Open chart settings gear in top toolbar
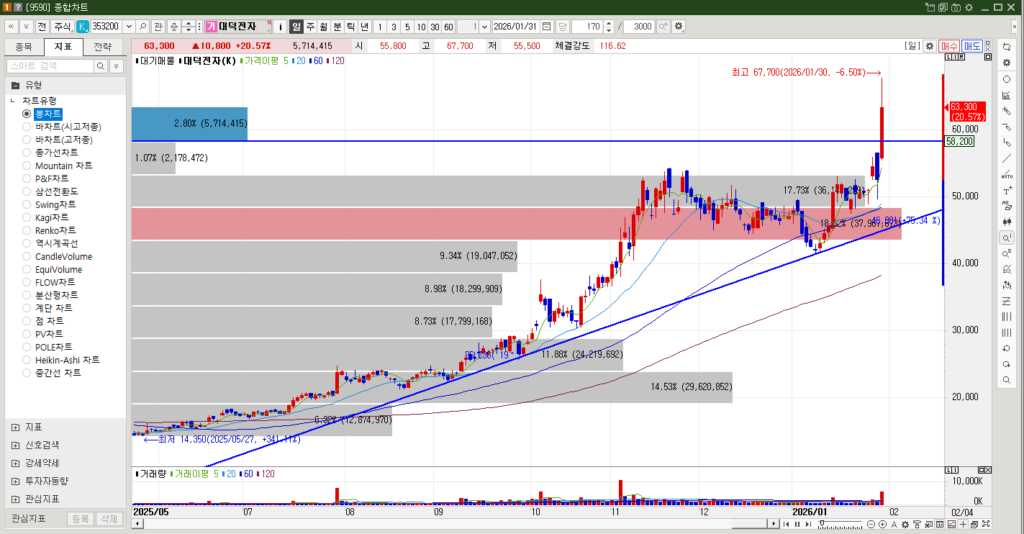The image size is (1024, 534). [679, 26]
